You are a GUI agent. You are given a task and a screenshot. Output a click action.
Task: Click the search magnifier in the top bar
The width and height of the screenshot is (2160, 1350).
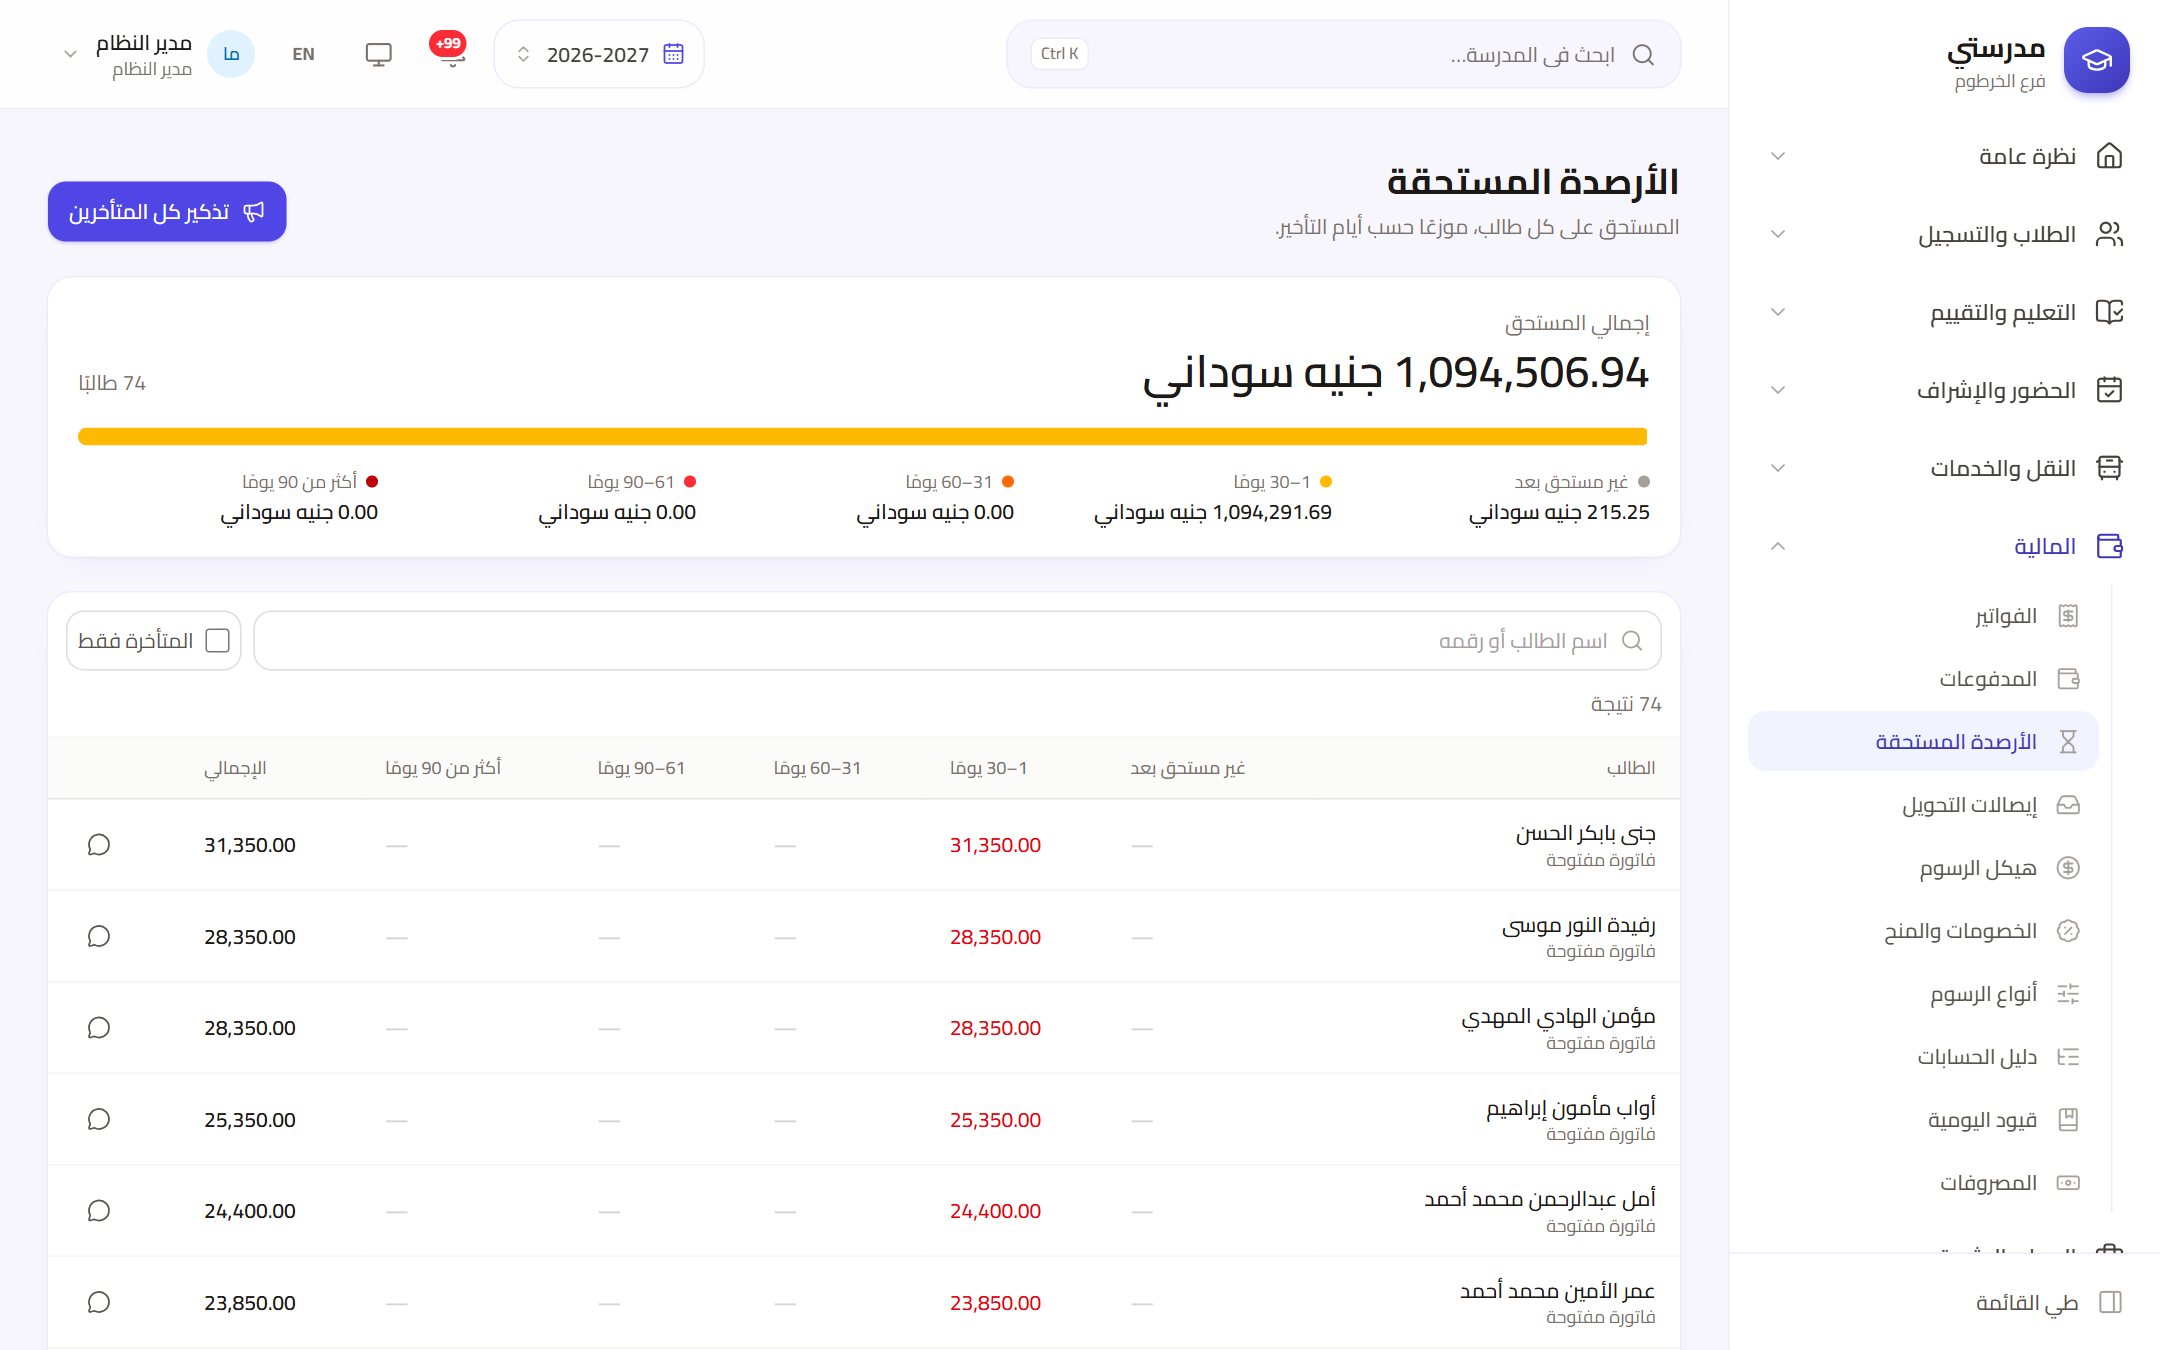point(1643,54)
